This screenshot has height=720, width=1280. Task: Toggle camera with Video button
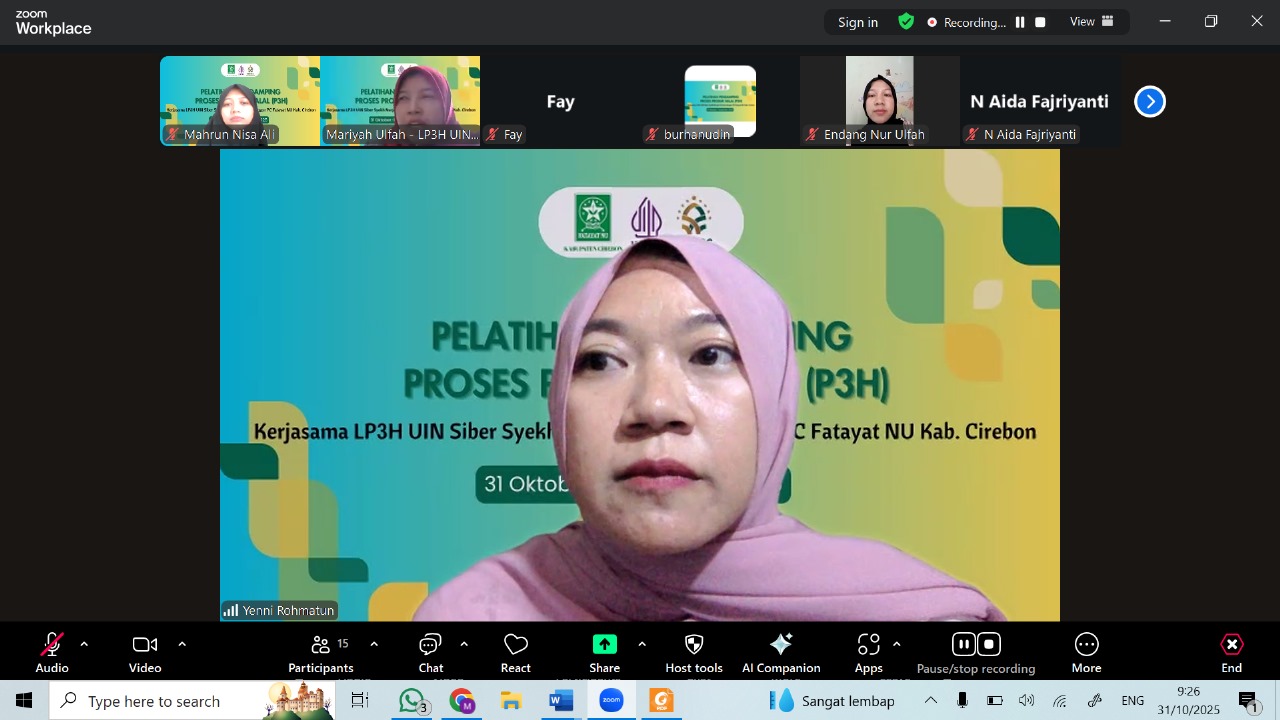(x=145, y=653)
